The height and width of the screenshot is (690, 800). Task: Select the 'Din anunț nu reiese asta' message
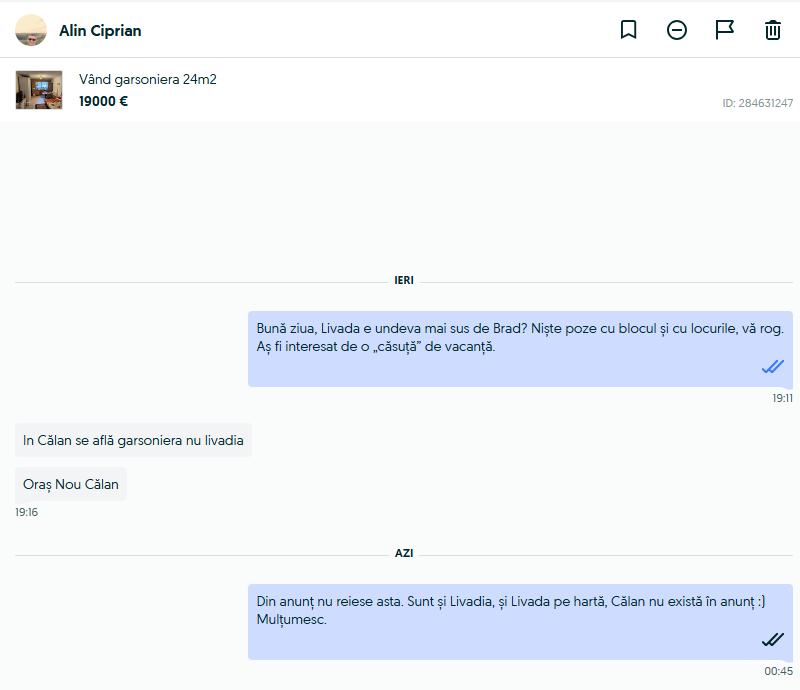(x=520, y=622)
